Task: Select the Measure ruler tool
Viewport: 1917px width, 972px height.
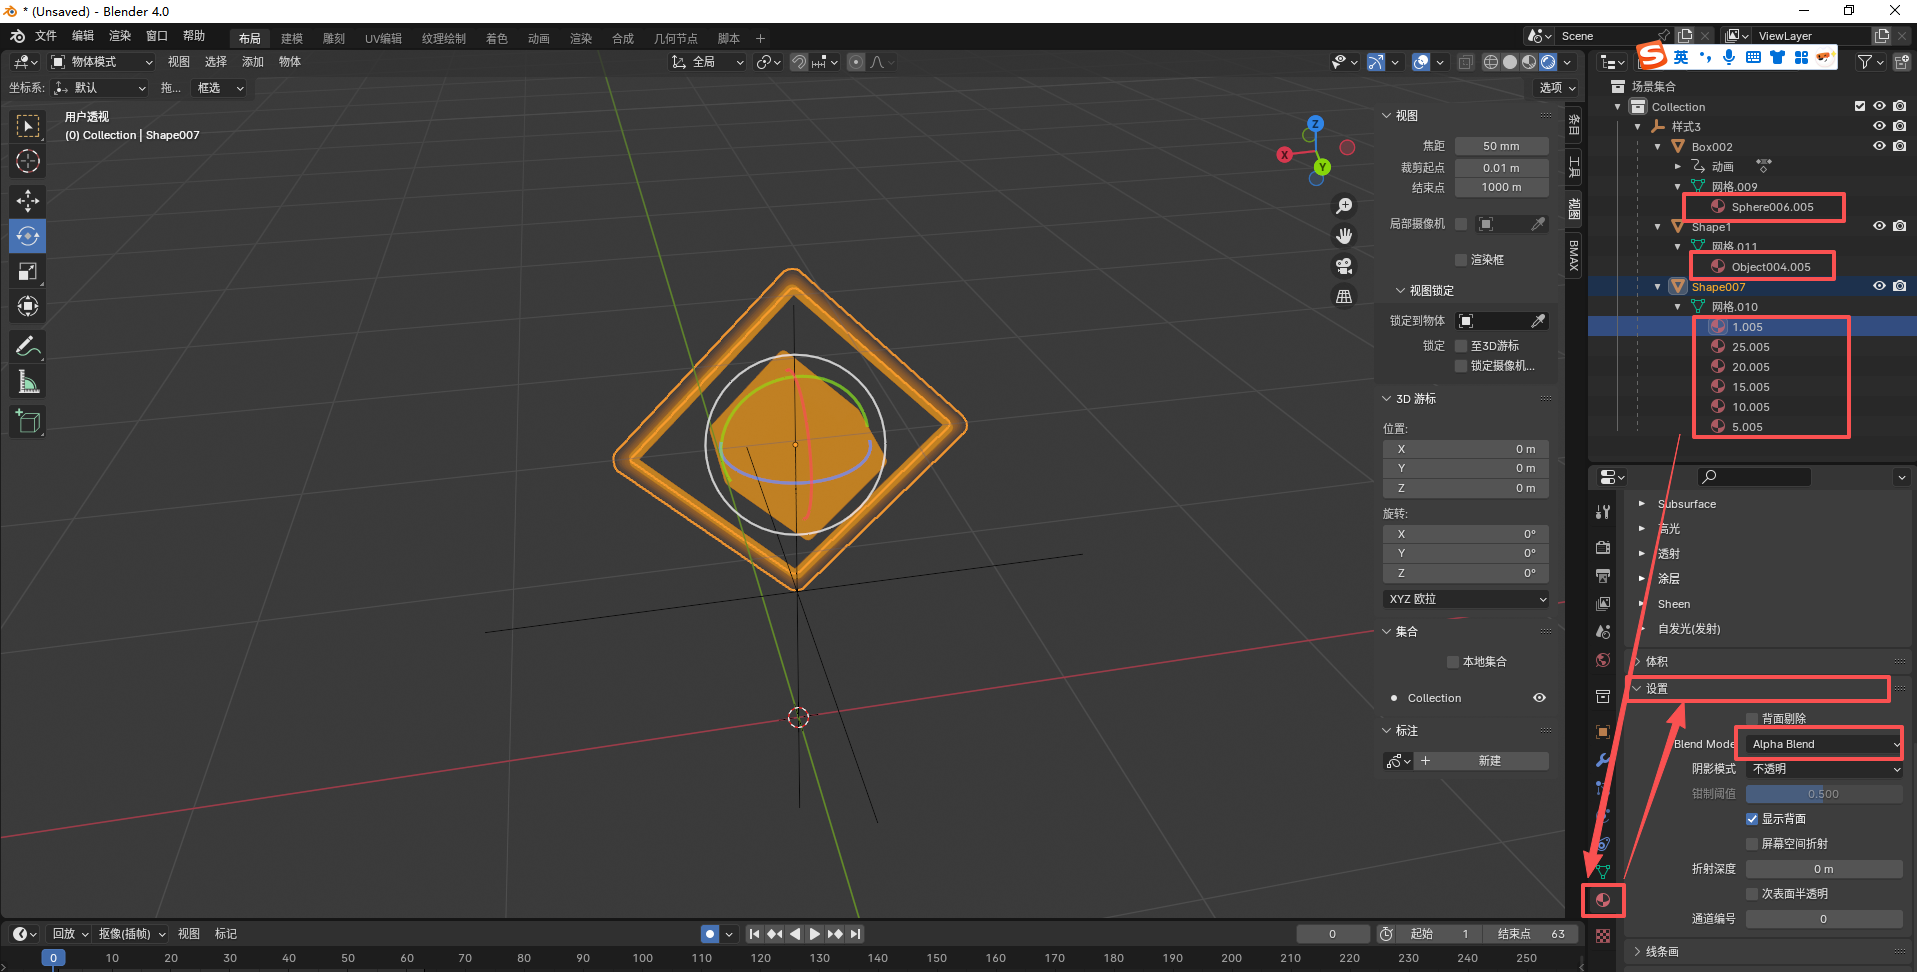Action: (28, 382)
